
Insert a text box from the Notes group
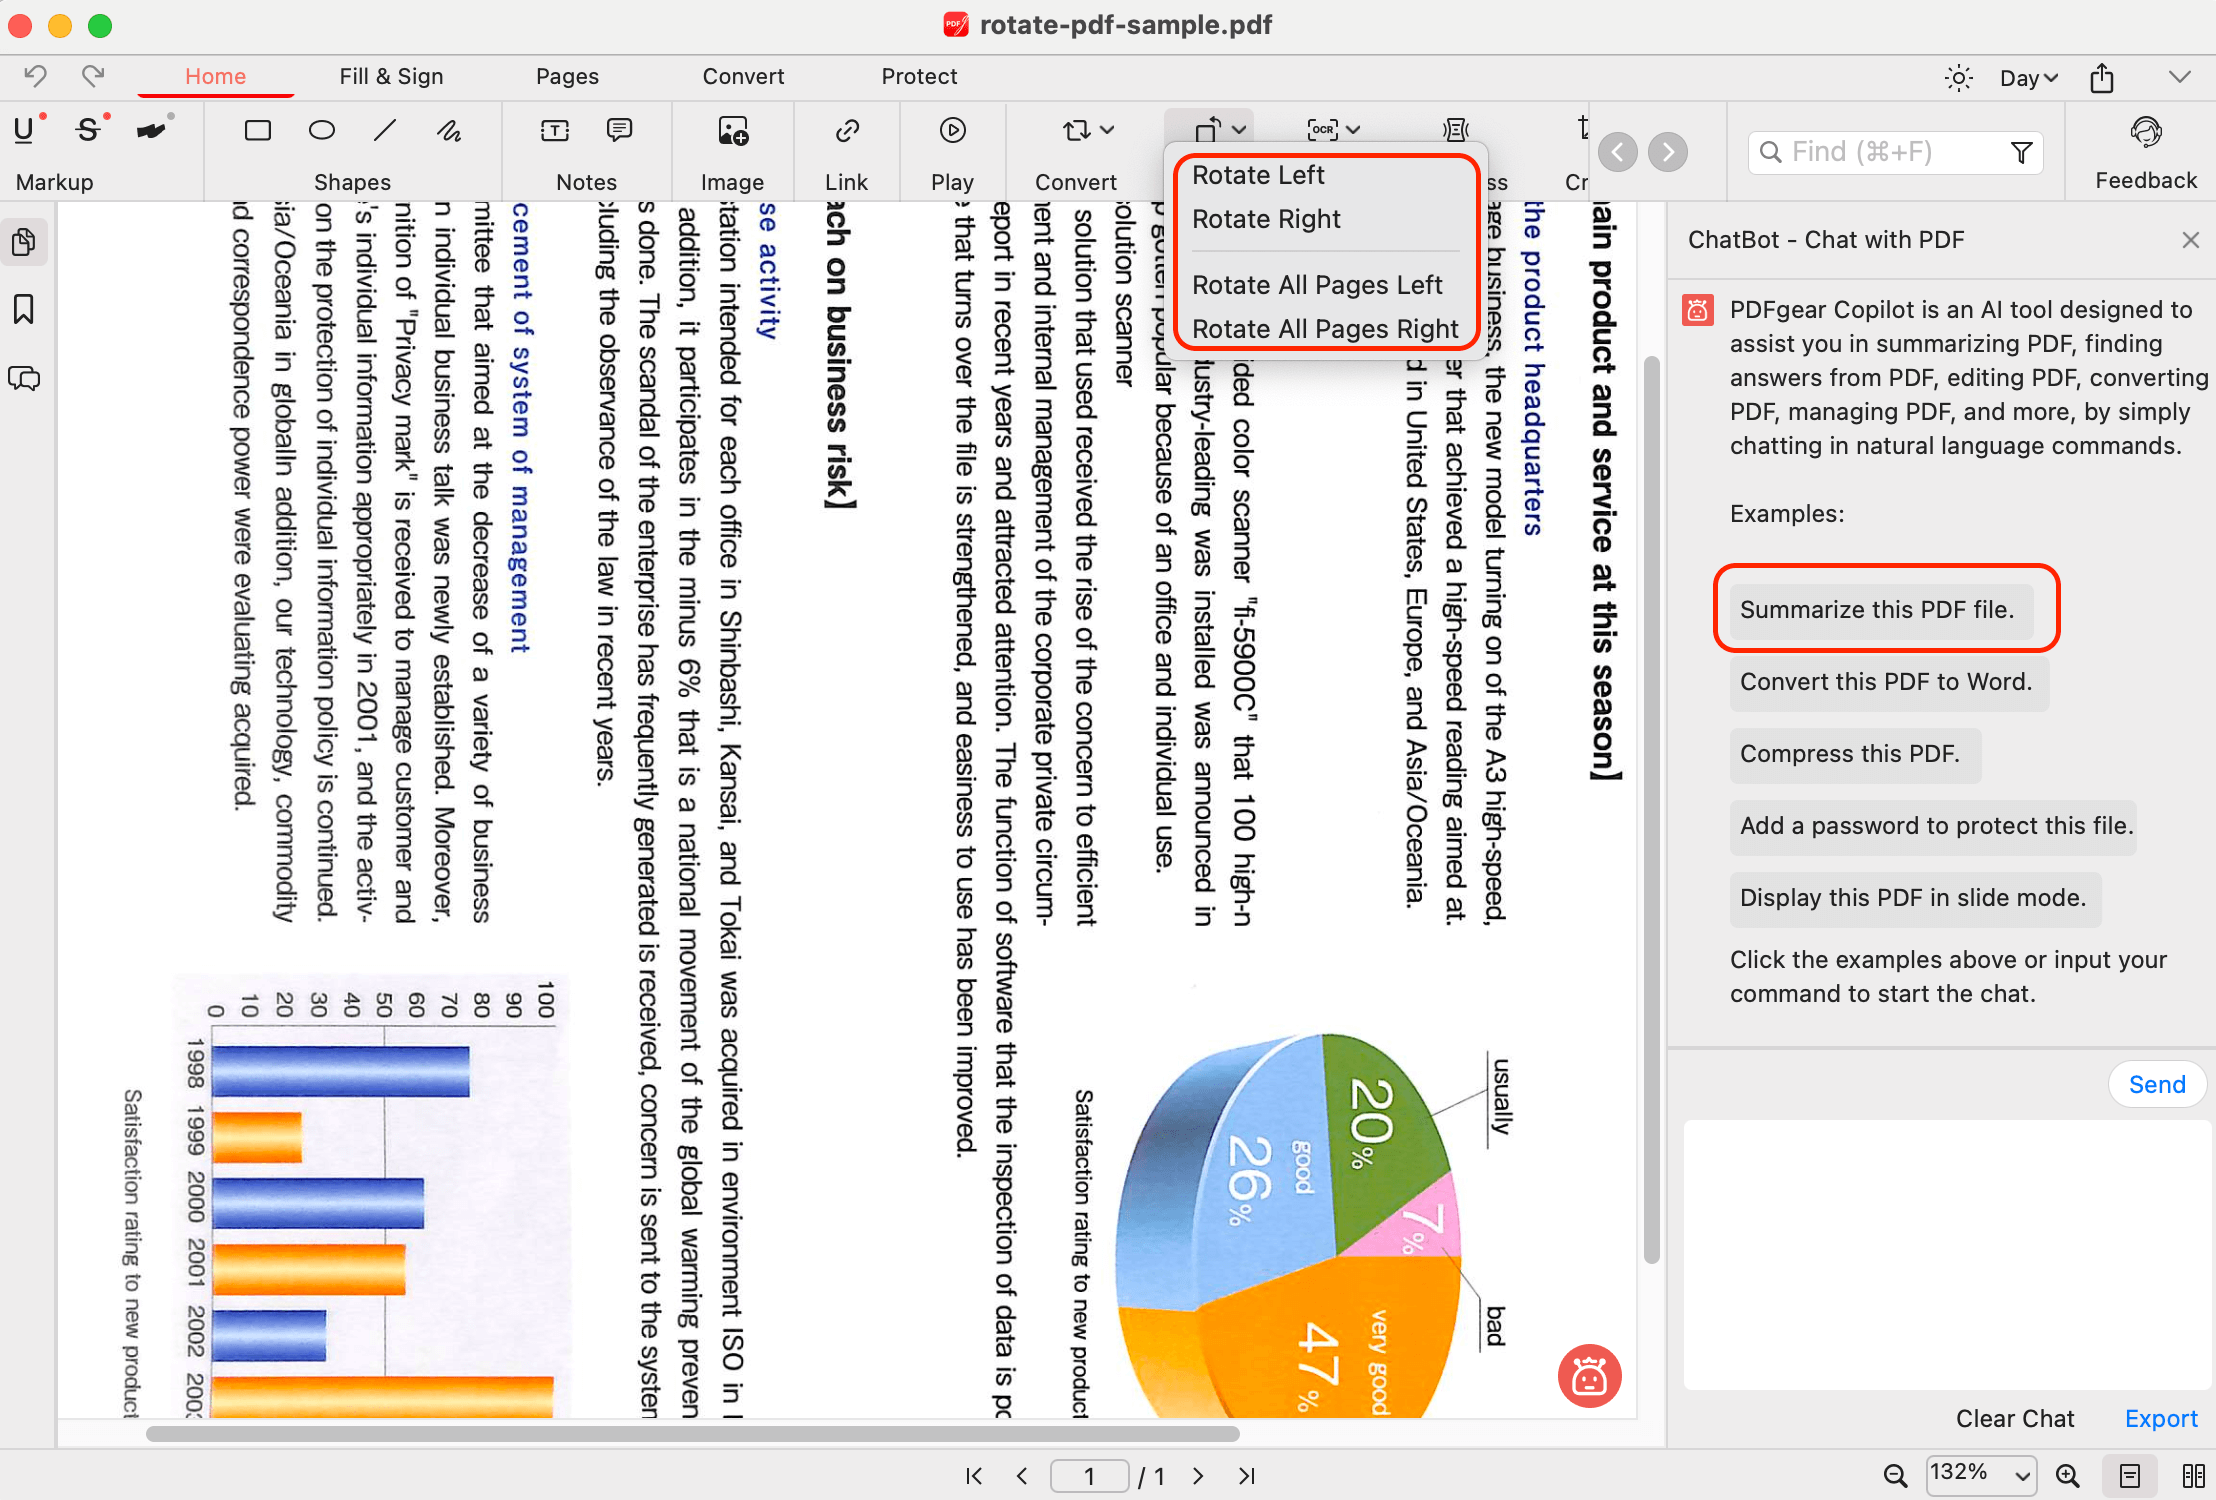553,129
